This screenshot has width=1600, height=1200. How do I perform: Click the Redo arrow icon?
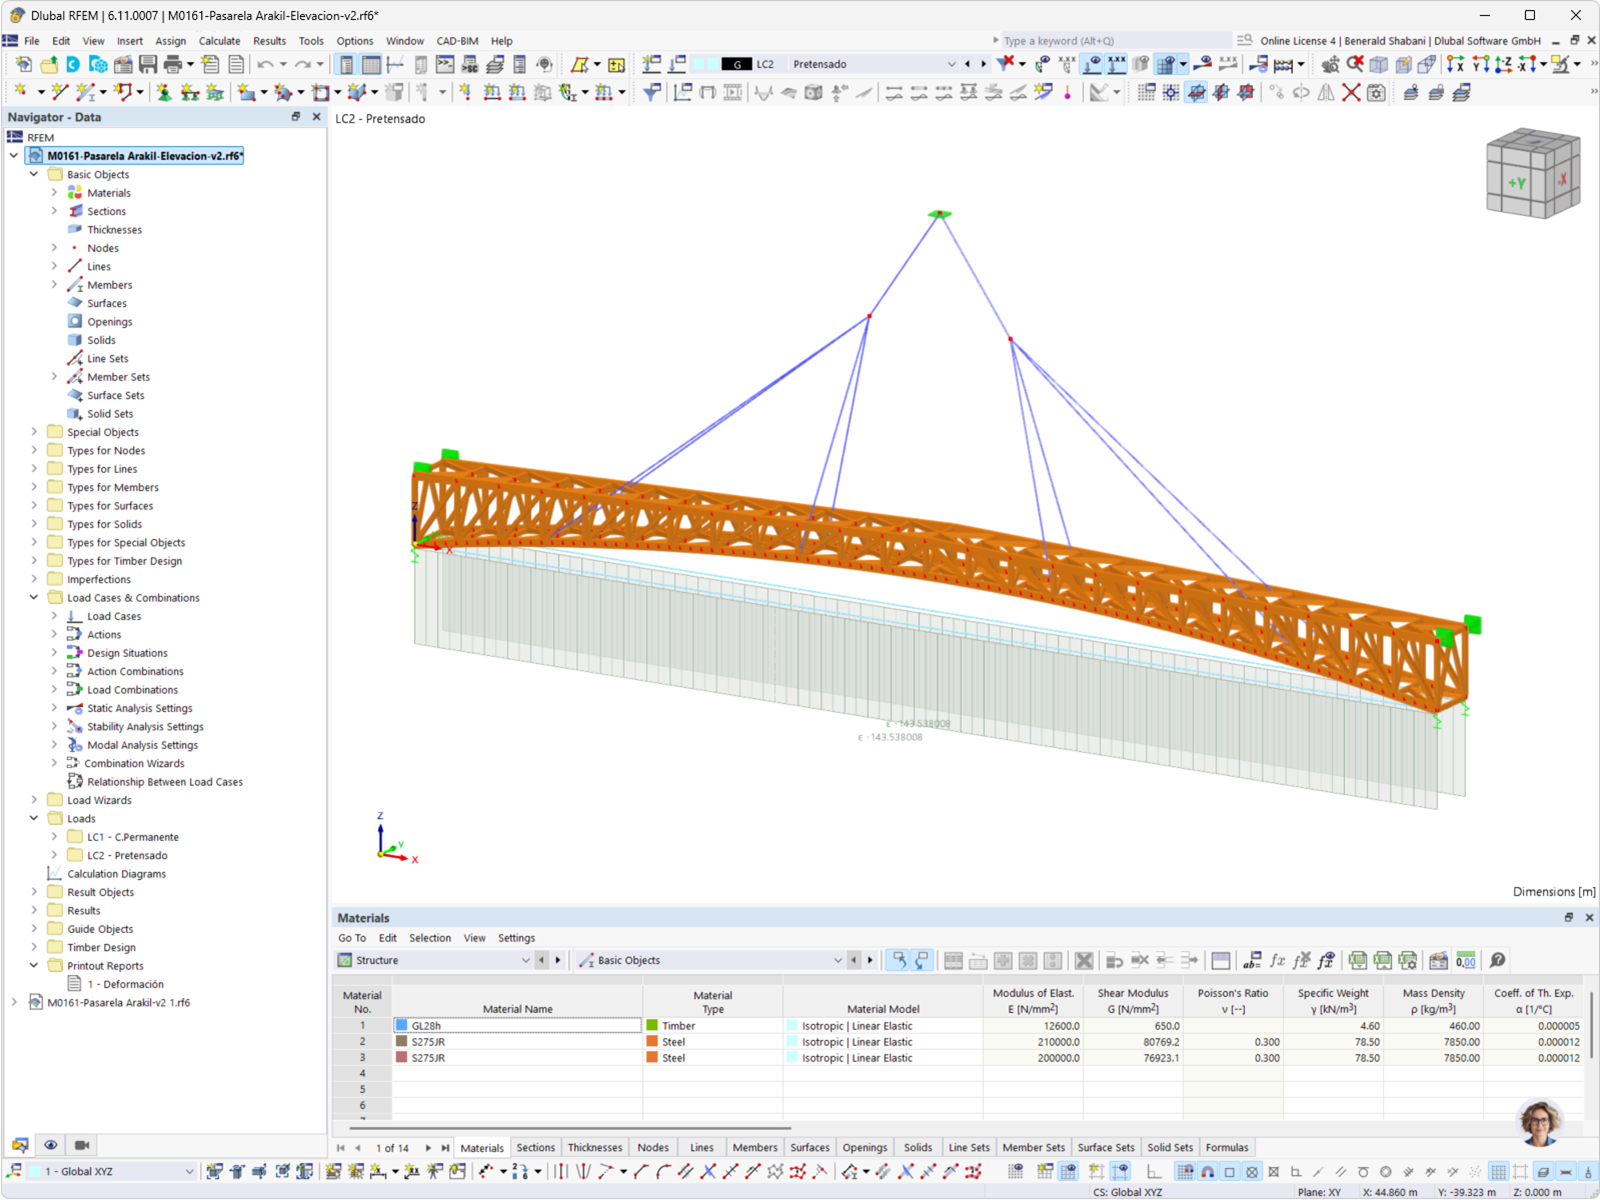(x=302, y=64)
